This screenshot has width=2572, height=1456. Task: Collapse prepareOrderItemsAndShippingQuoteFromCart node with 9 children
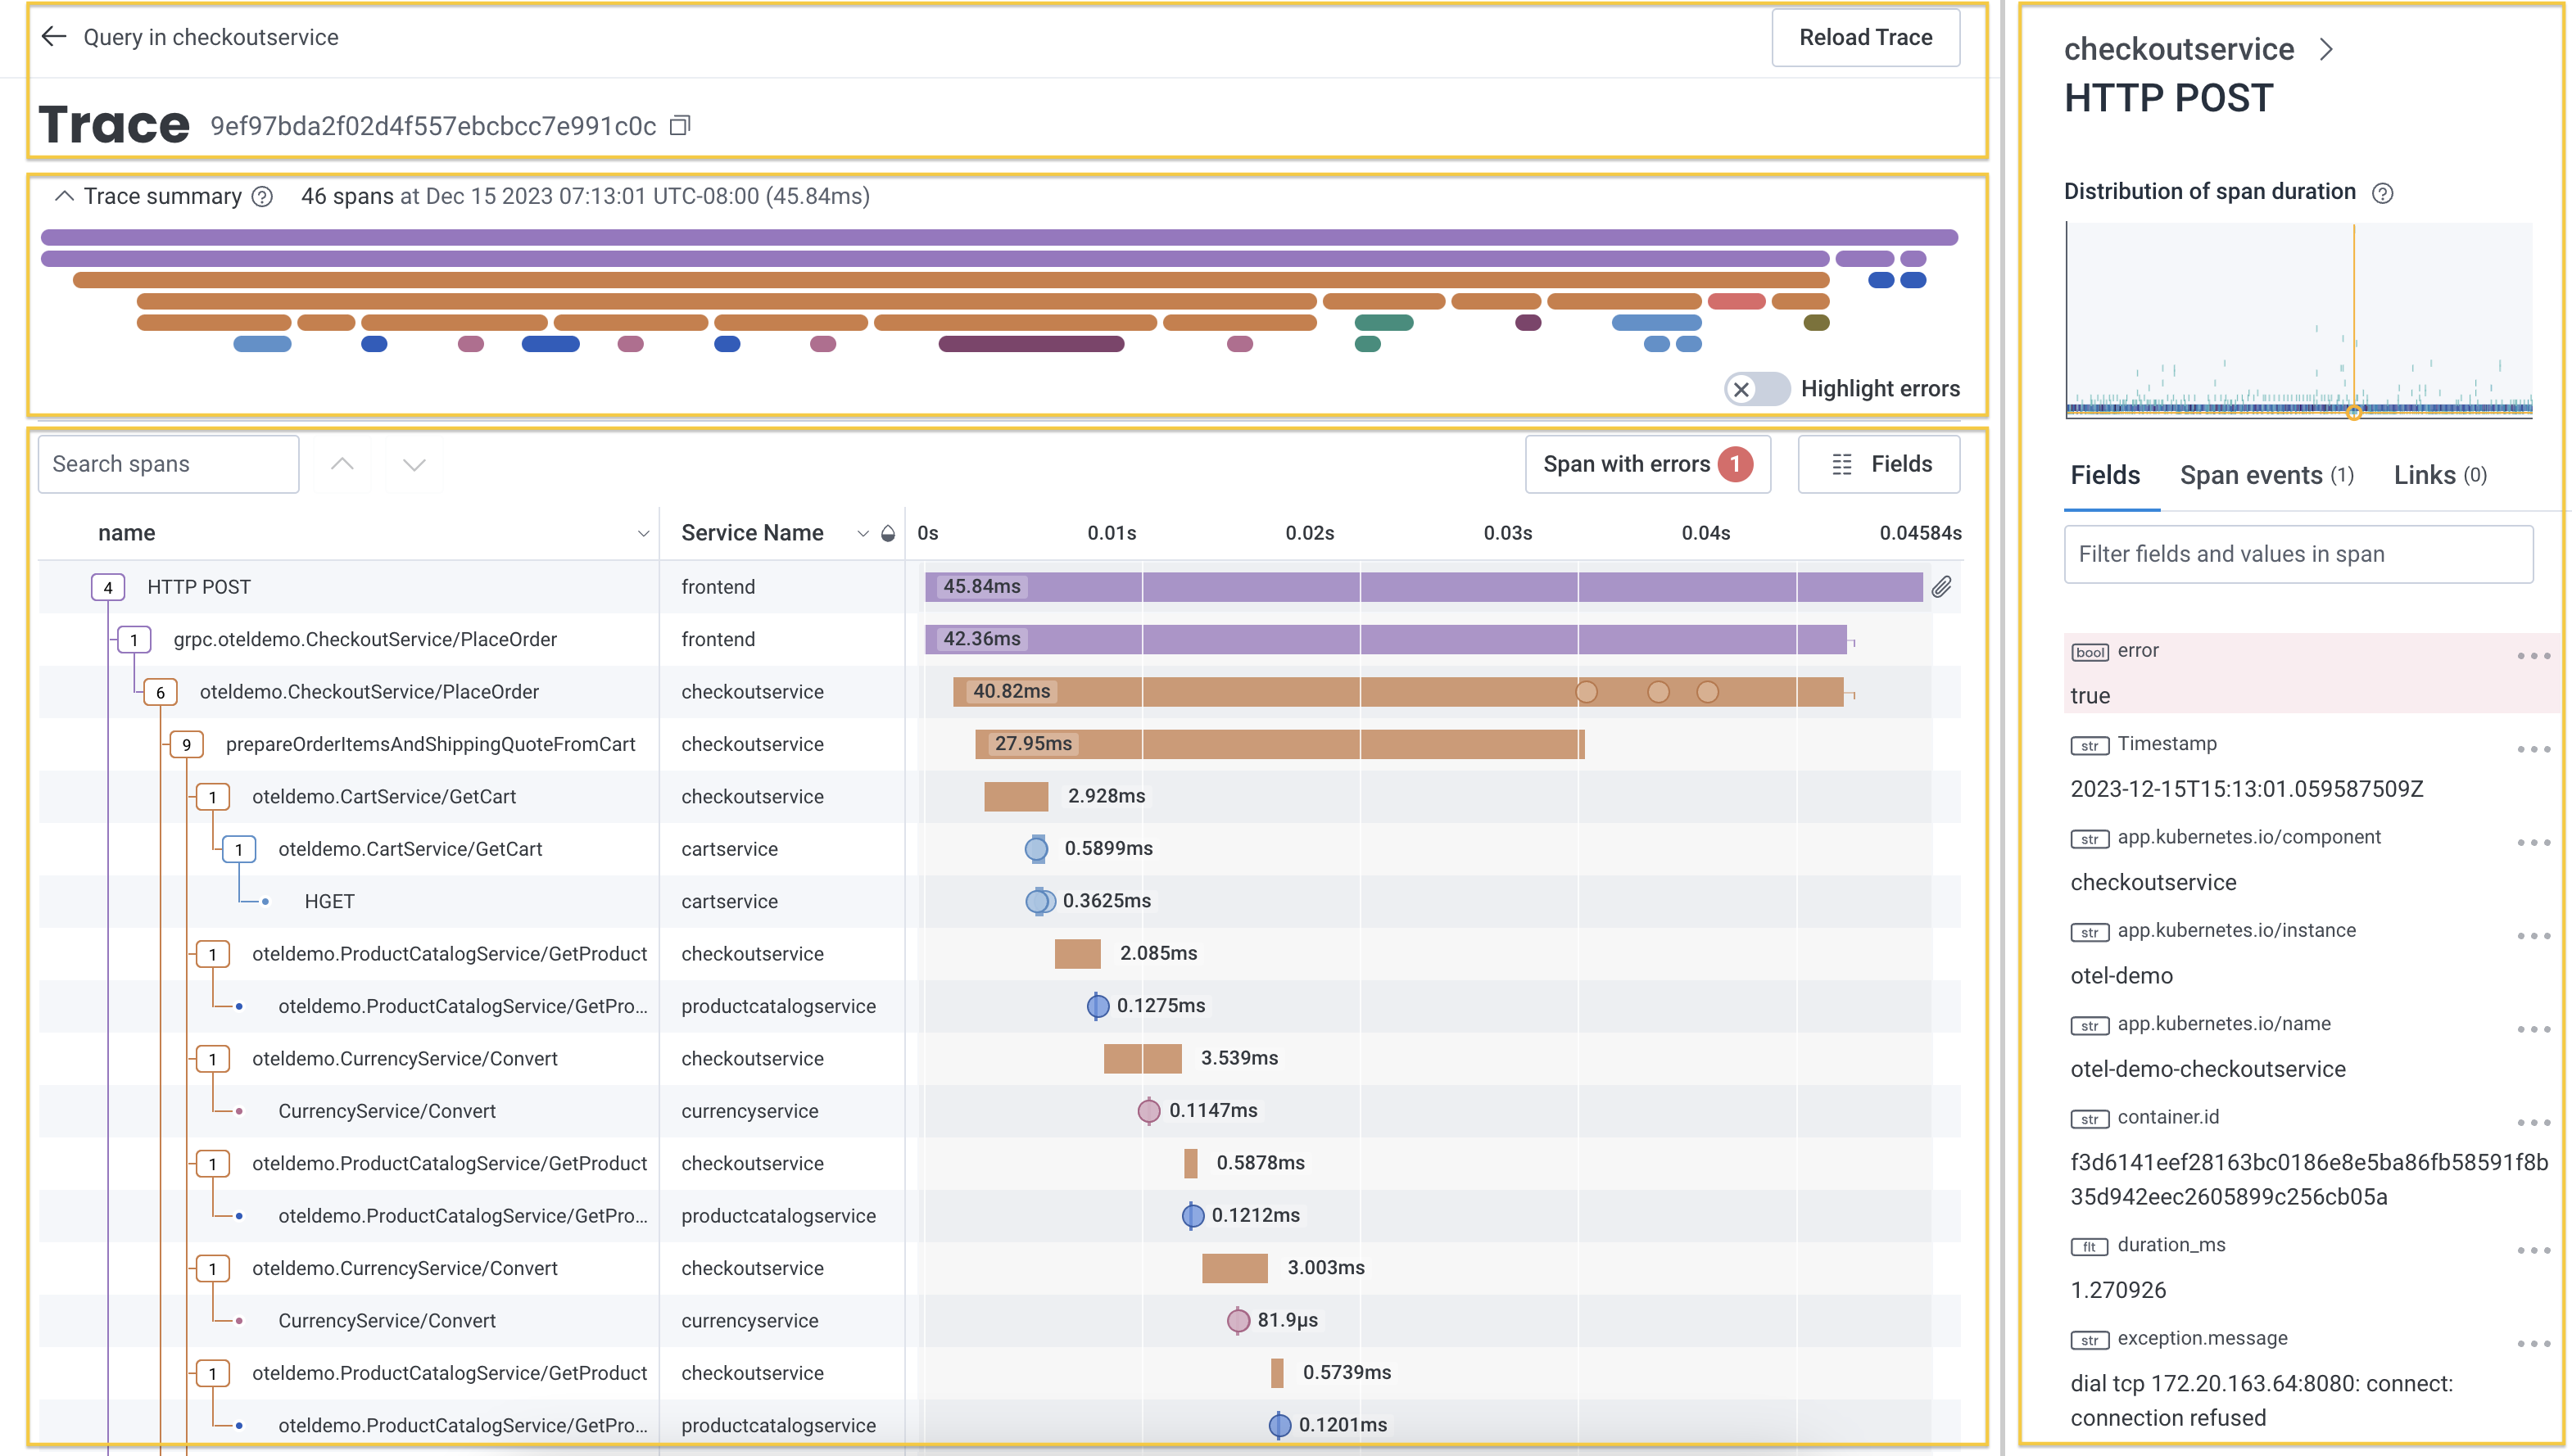[x=186, y=744]
